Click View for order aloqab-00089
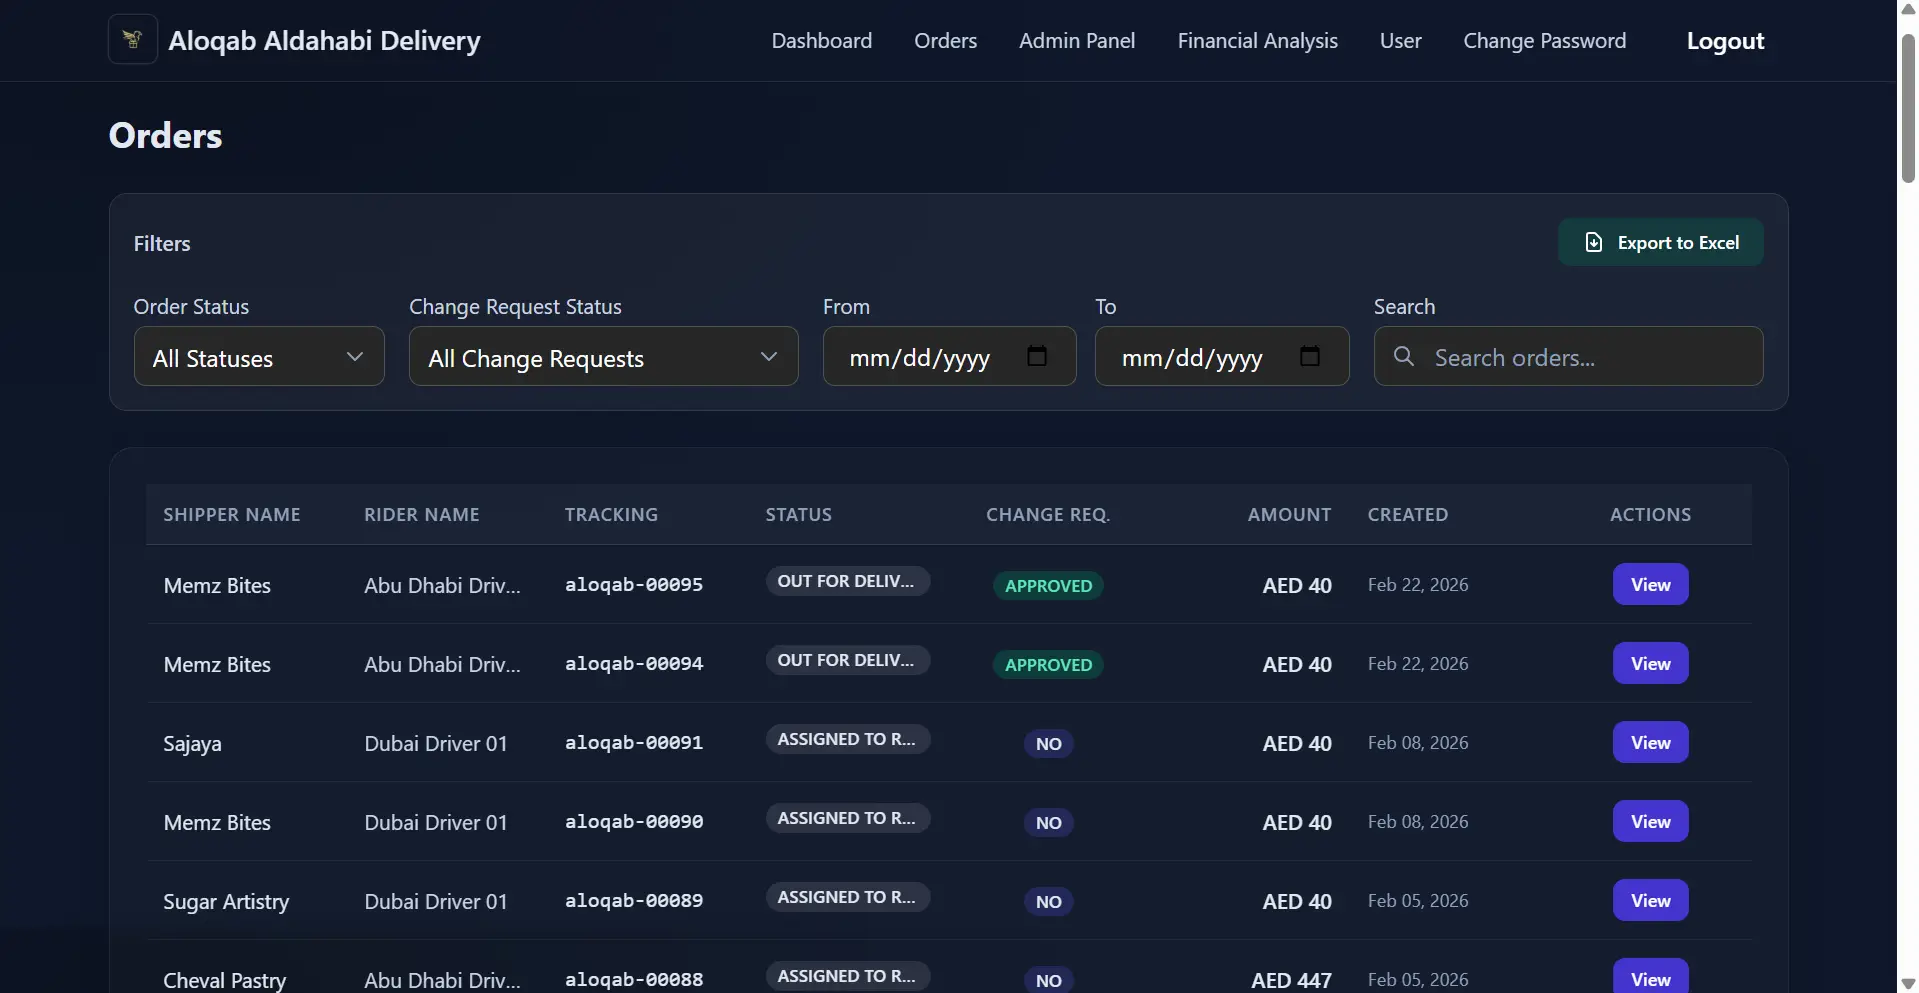Screen dimensions: 1919x993 (1649, 899)
